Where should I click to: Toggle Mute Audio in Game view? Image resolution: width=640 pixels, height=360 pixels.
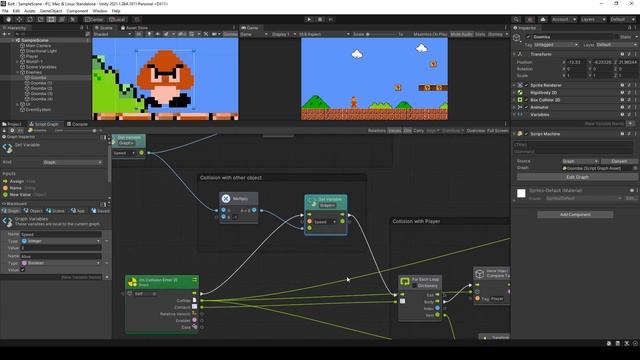[x=461, y=34]
